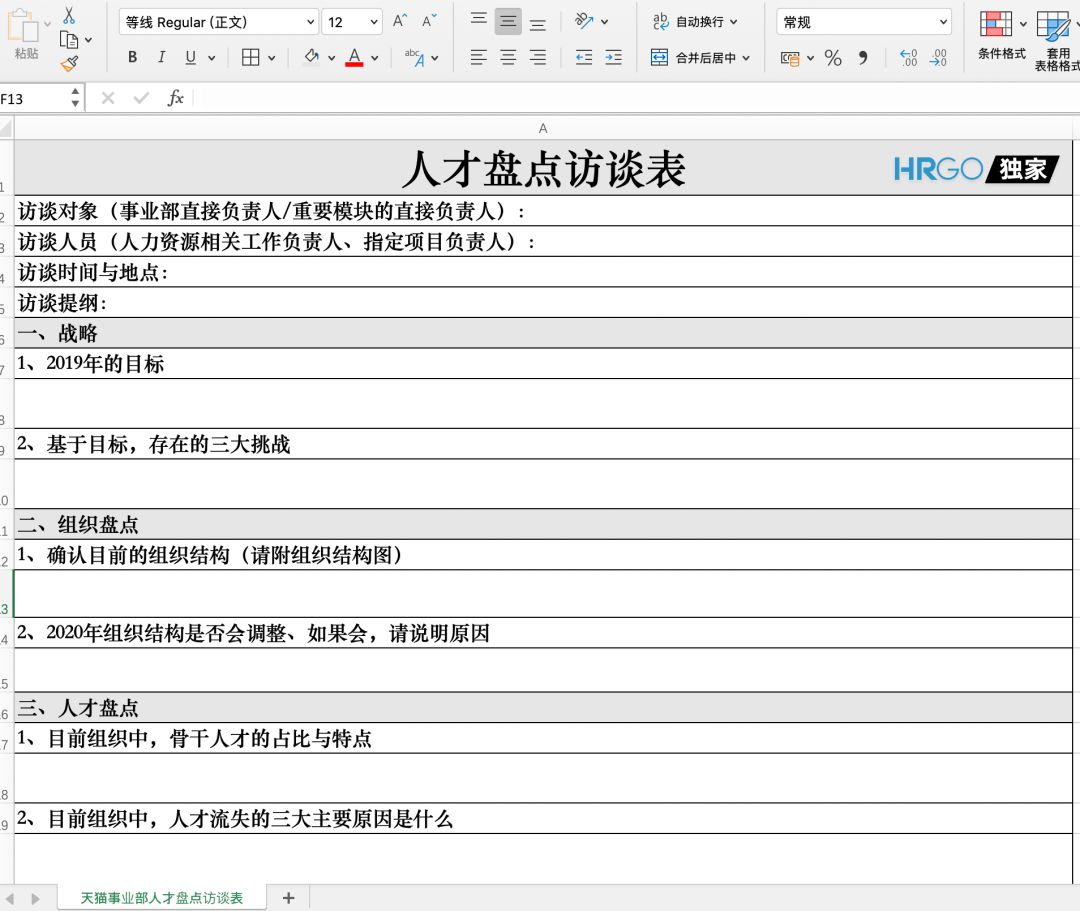Click accounting currency format icon
Screen dimensions: 1080x911
(x=790, y=59)
